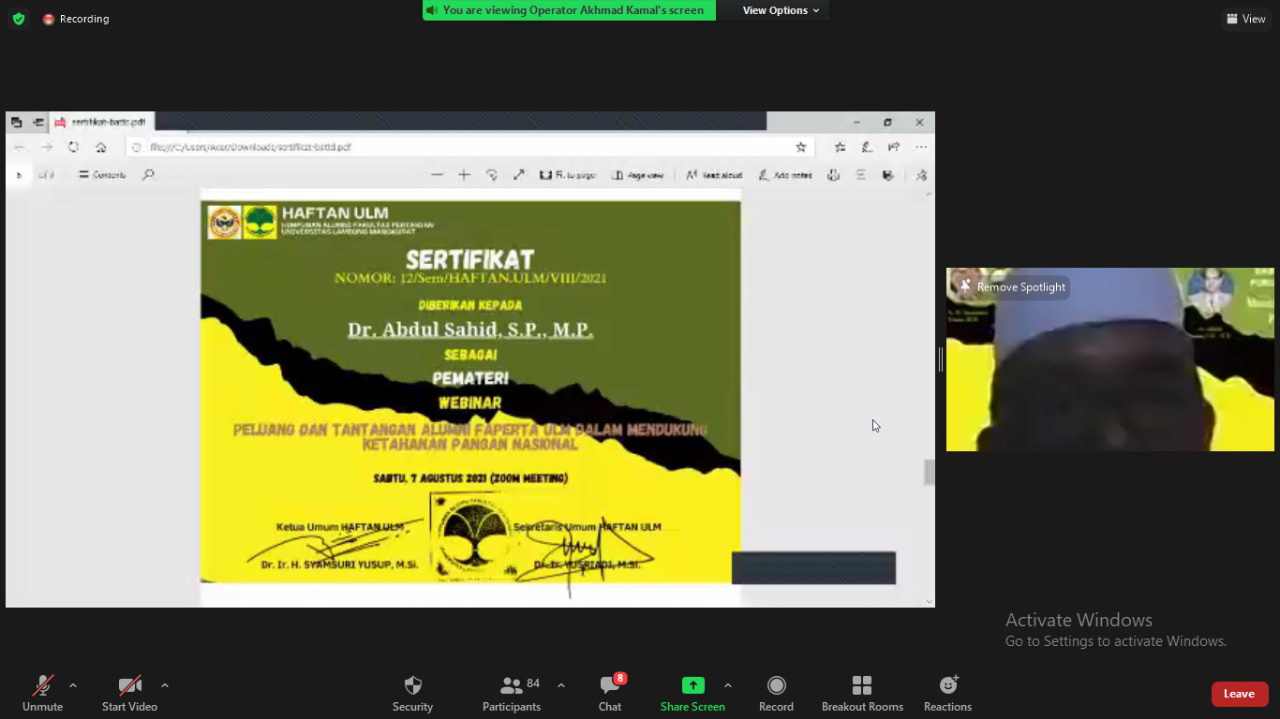The height and width of the screenshot is (719, 1280).
Task: Click the browser tab actions icon at far left
Action: tap(16, 122)
